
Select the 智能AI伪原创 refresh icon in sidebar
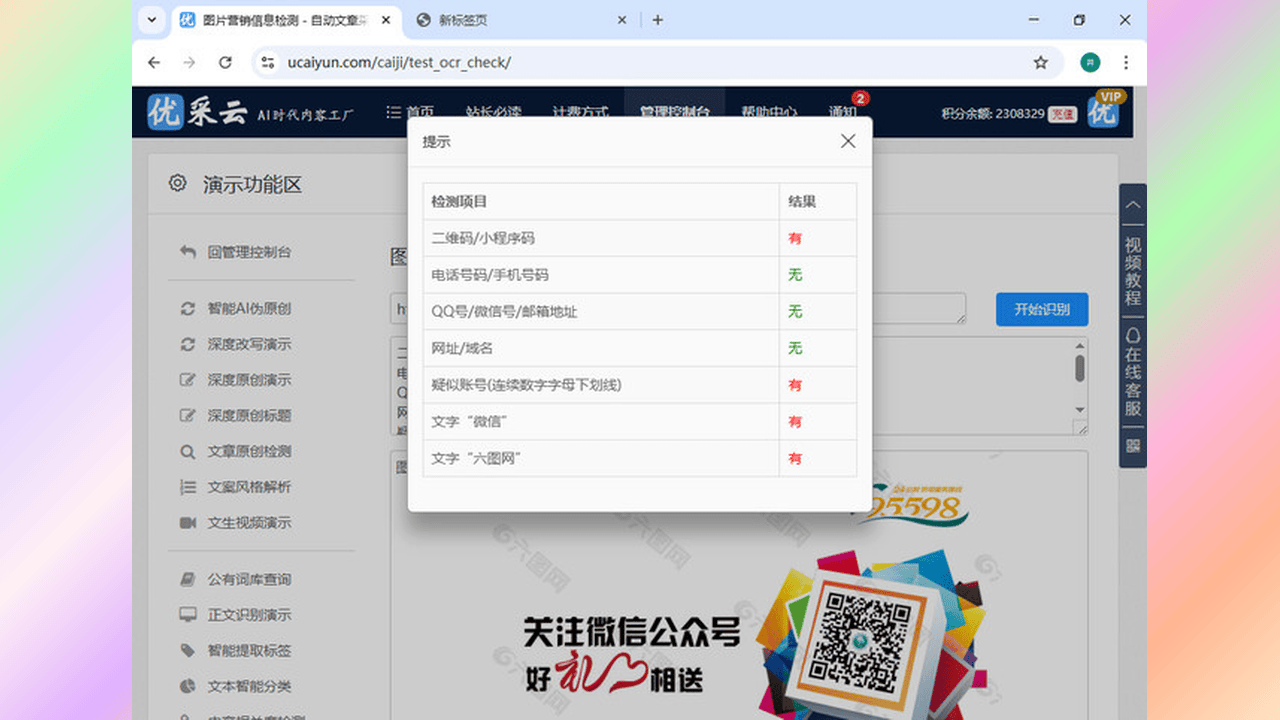click(x=187, y=309)
